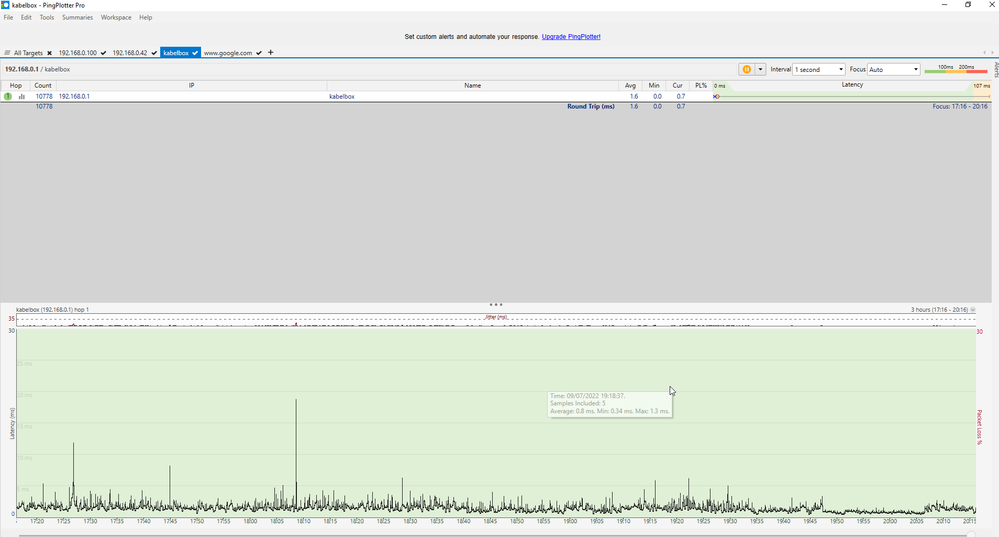Open the Interval dropdown showing 1 second

pyautogui.click(x=819, y=70)
